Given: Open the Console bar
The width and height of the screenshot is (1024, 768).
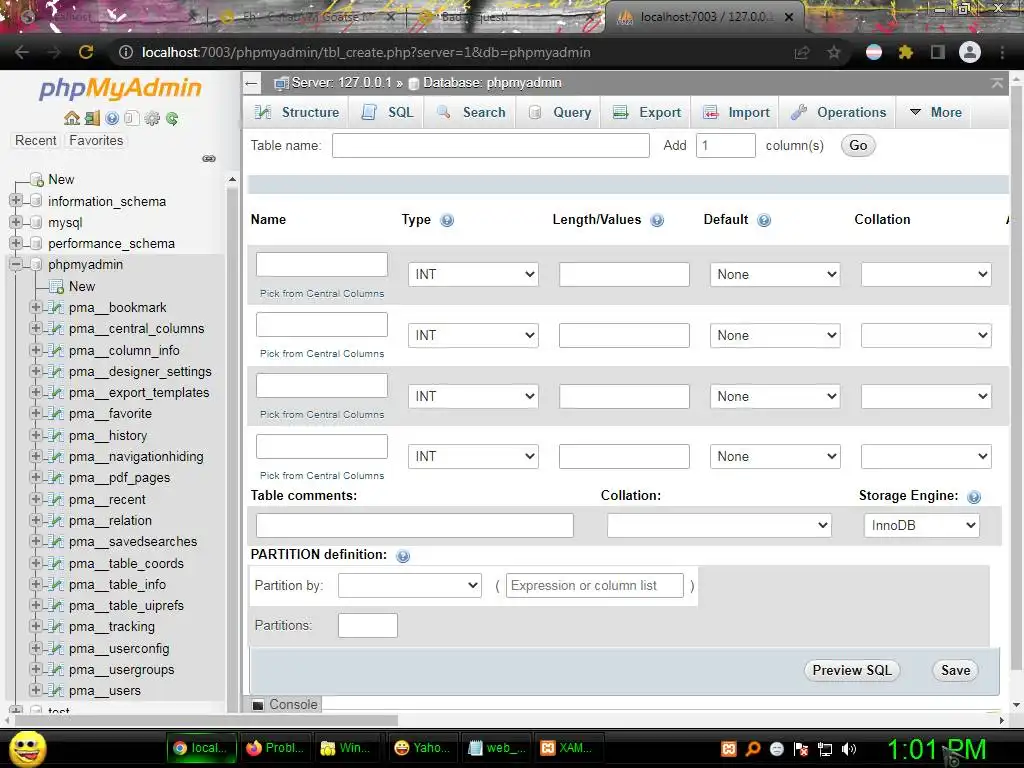Looking at the screenshot, I should tap(285, 705).
